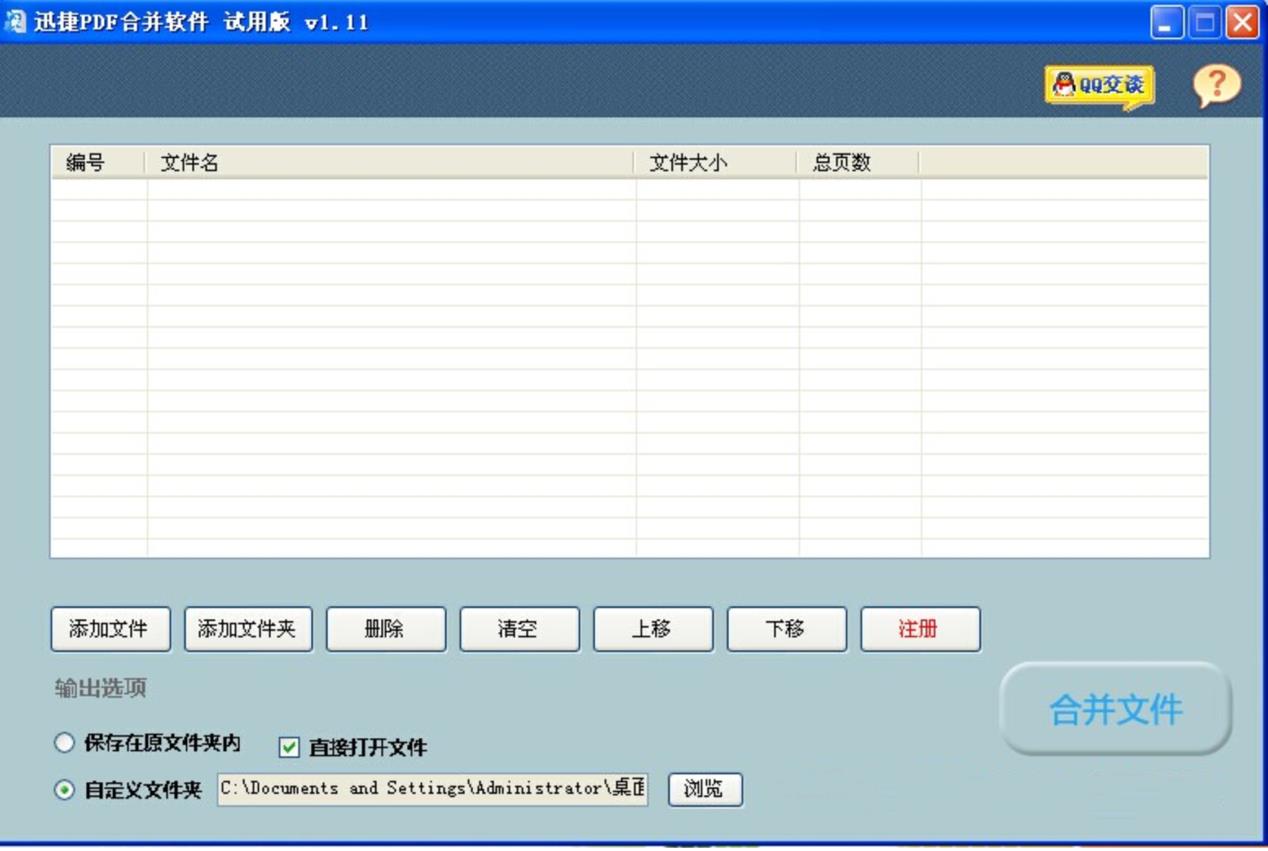Screen dimensions: 1268x851
Task: Move selected file up using 上移
Action: coord(653,629)
